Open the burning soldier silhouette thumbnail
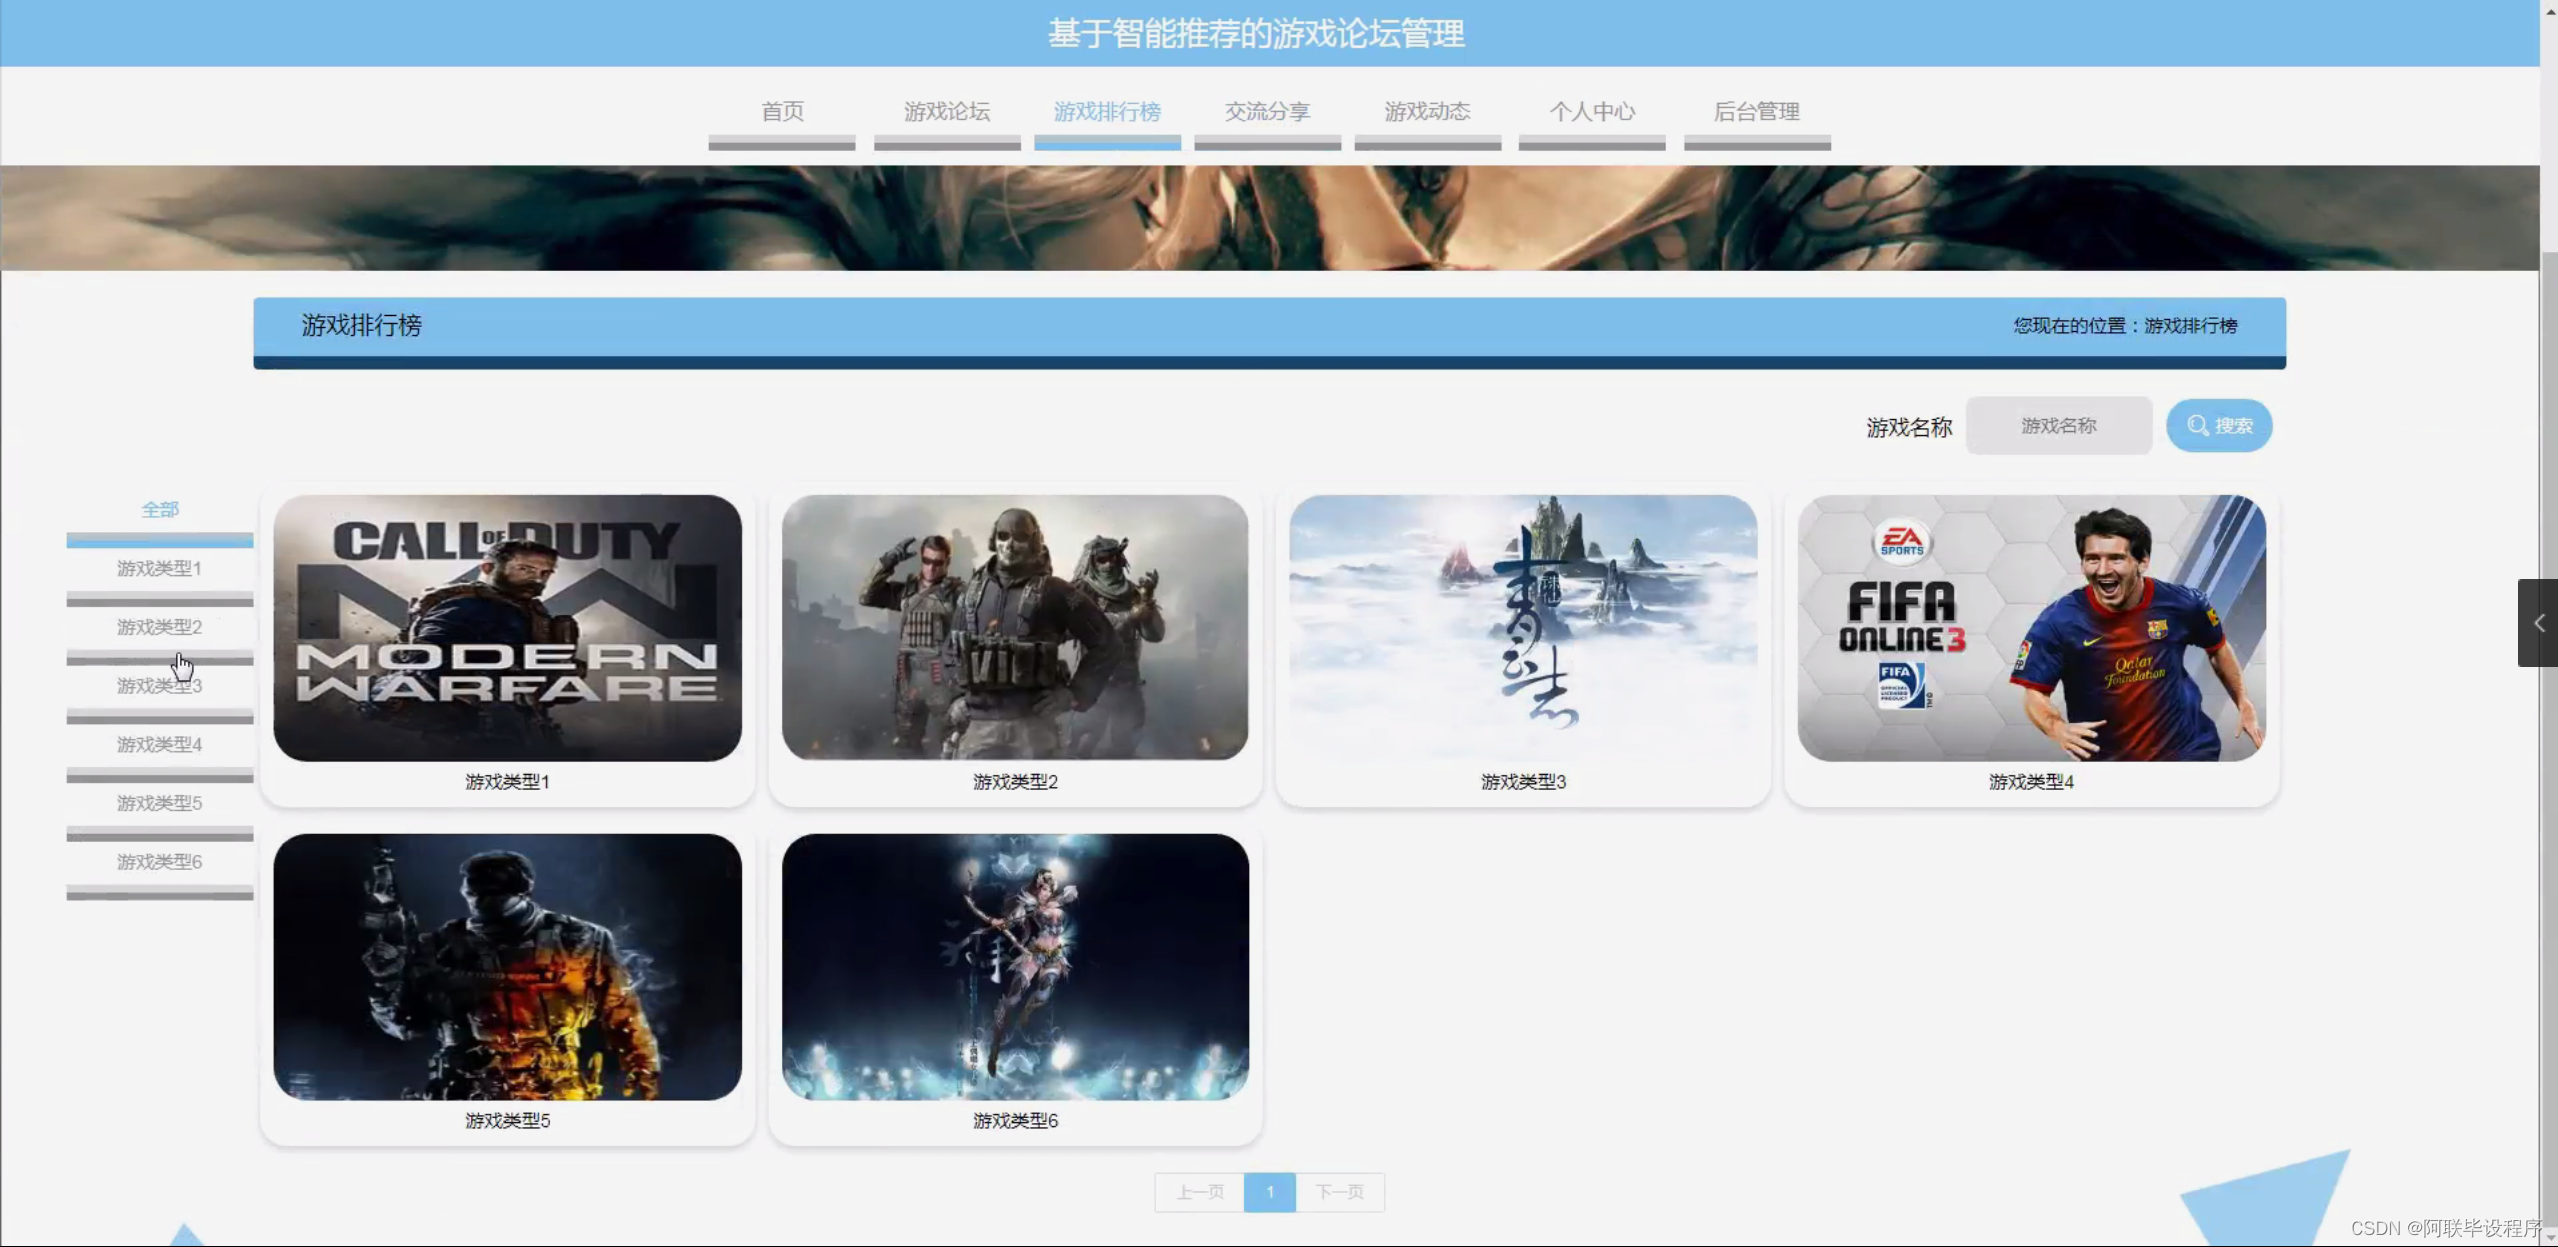The image size is (2558, 1247). tap(507, 967)
